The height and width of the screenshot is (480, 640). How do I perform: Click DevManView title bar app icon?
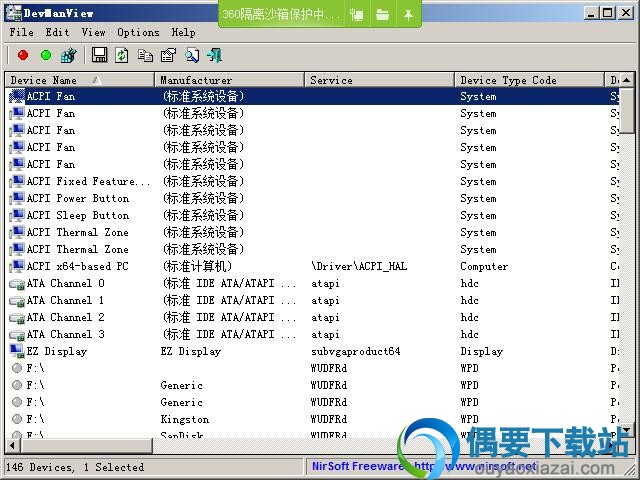click(x=13, y=13)
